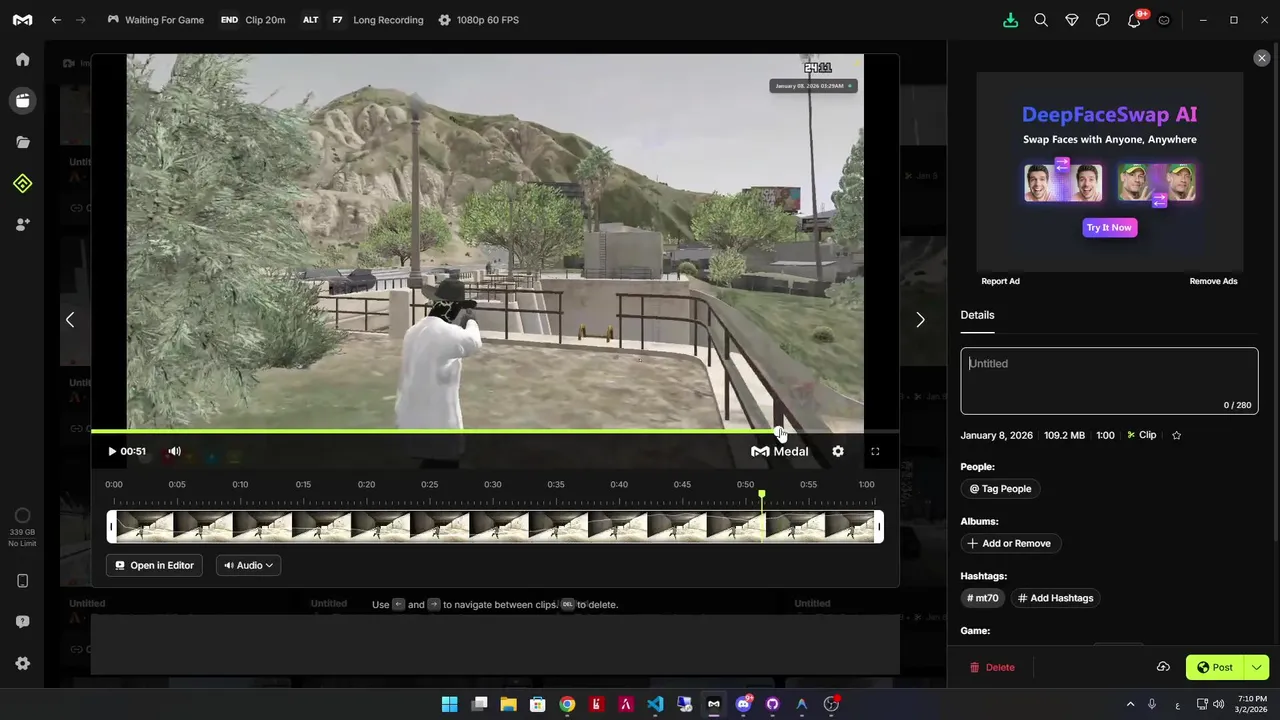This screenshot has height=720, width=1280.
Task: Click Try It Now on DeepFaceSwap ad
Action: [1109, 227]
